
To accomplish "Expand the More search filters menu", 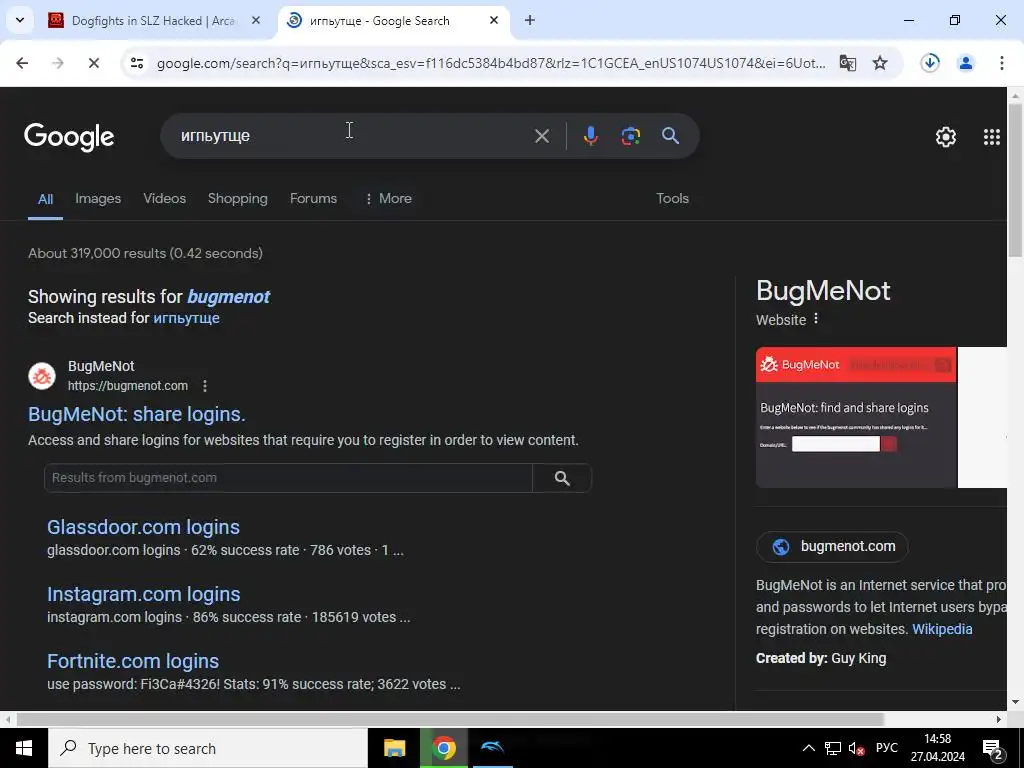I will [388, 199].
